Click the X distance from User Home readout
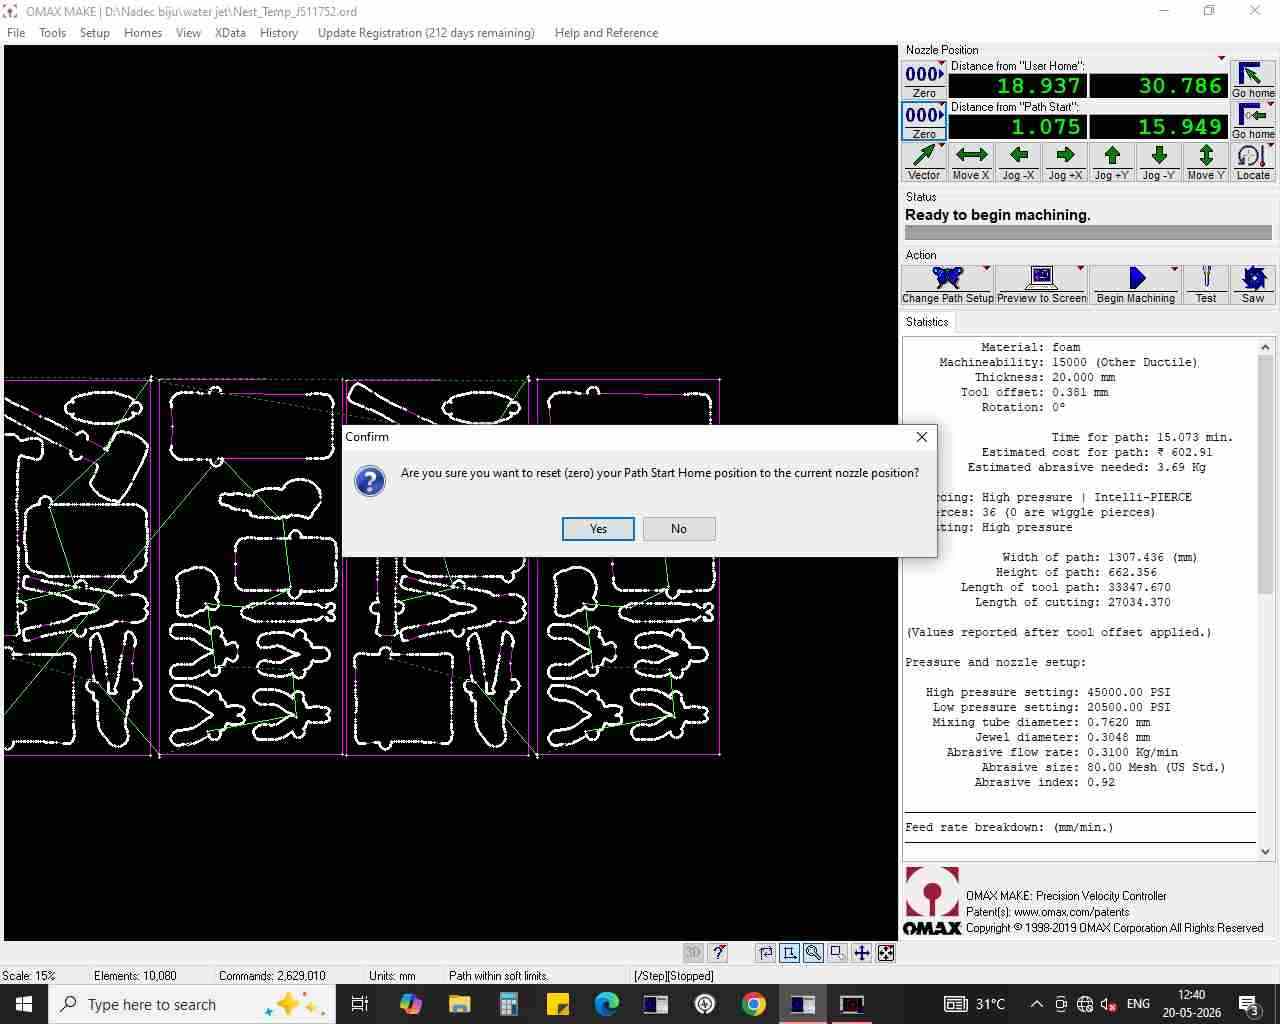The width and height of the screenshot is (1280, 1024). 1016,86
